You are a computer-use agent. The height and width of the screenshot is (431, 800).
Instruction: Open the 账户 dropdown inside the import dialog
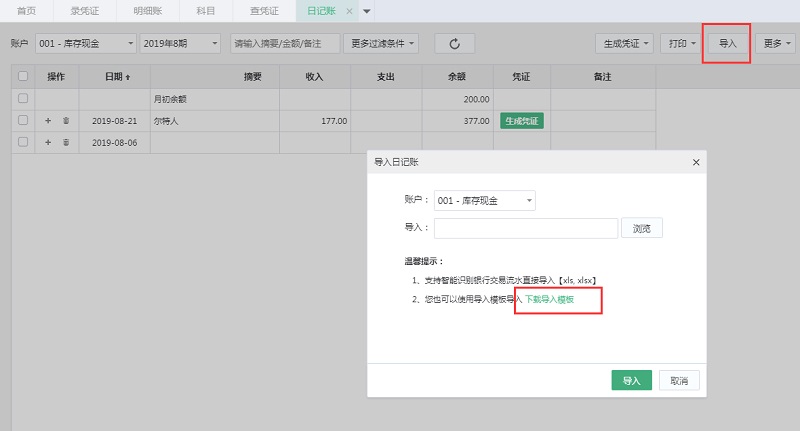point(484,200)
